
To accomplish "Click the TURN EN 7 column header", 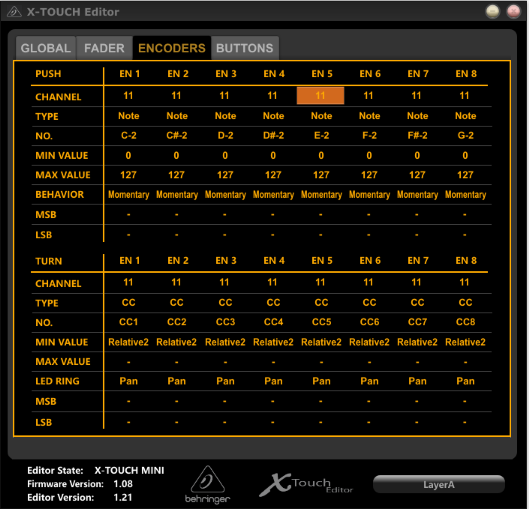I will pyautogui.click(x=418, y=261).
